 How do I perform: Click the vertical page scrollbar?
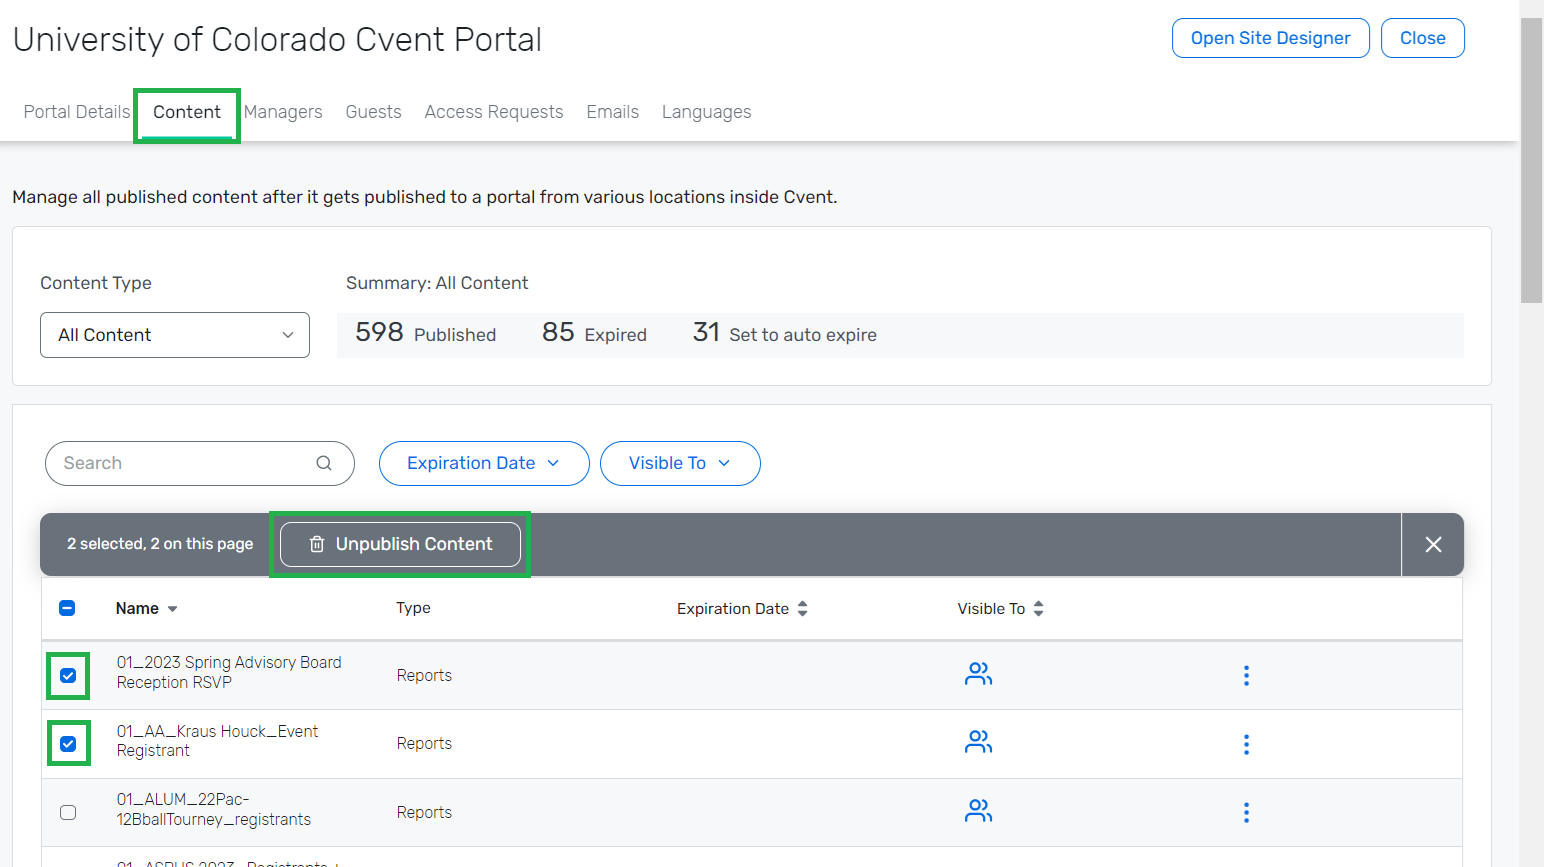1531,160
